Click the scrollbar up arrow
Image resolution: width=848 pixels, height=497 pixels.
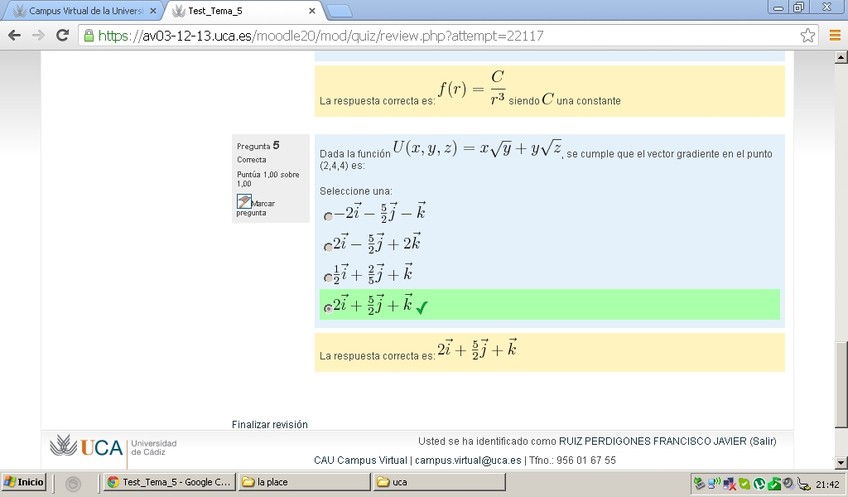point(841,57)
